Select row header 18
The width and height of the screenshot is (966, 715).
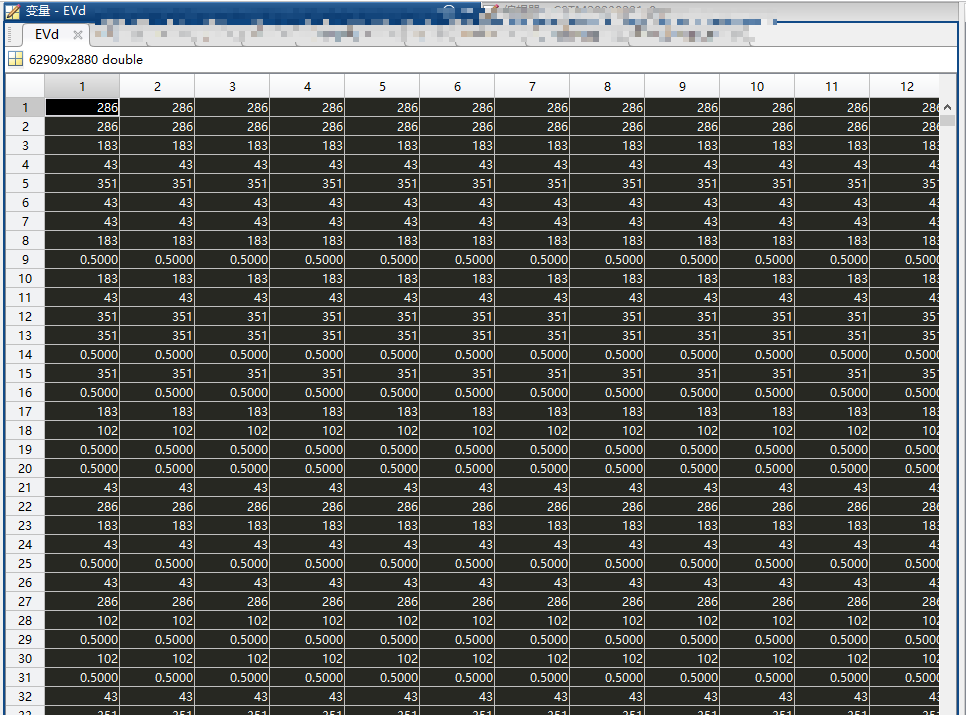tap(25, 430)
